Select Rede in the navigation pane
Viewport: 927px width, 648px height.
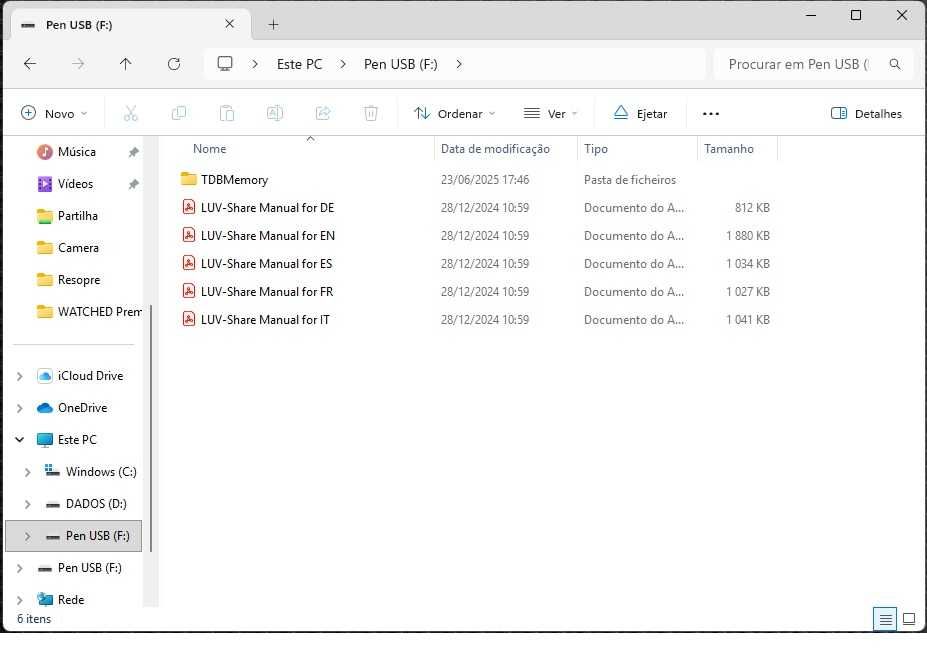pos(71,600)
